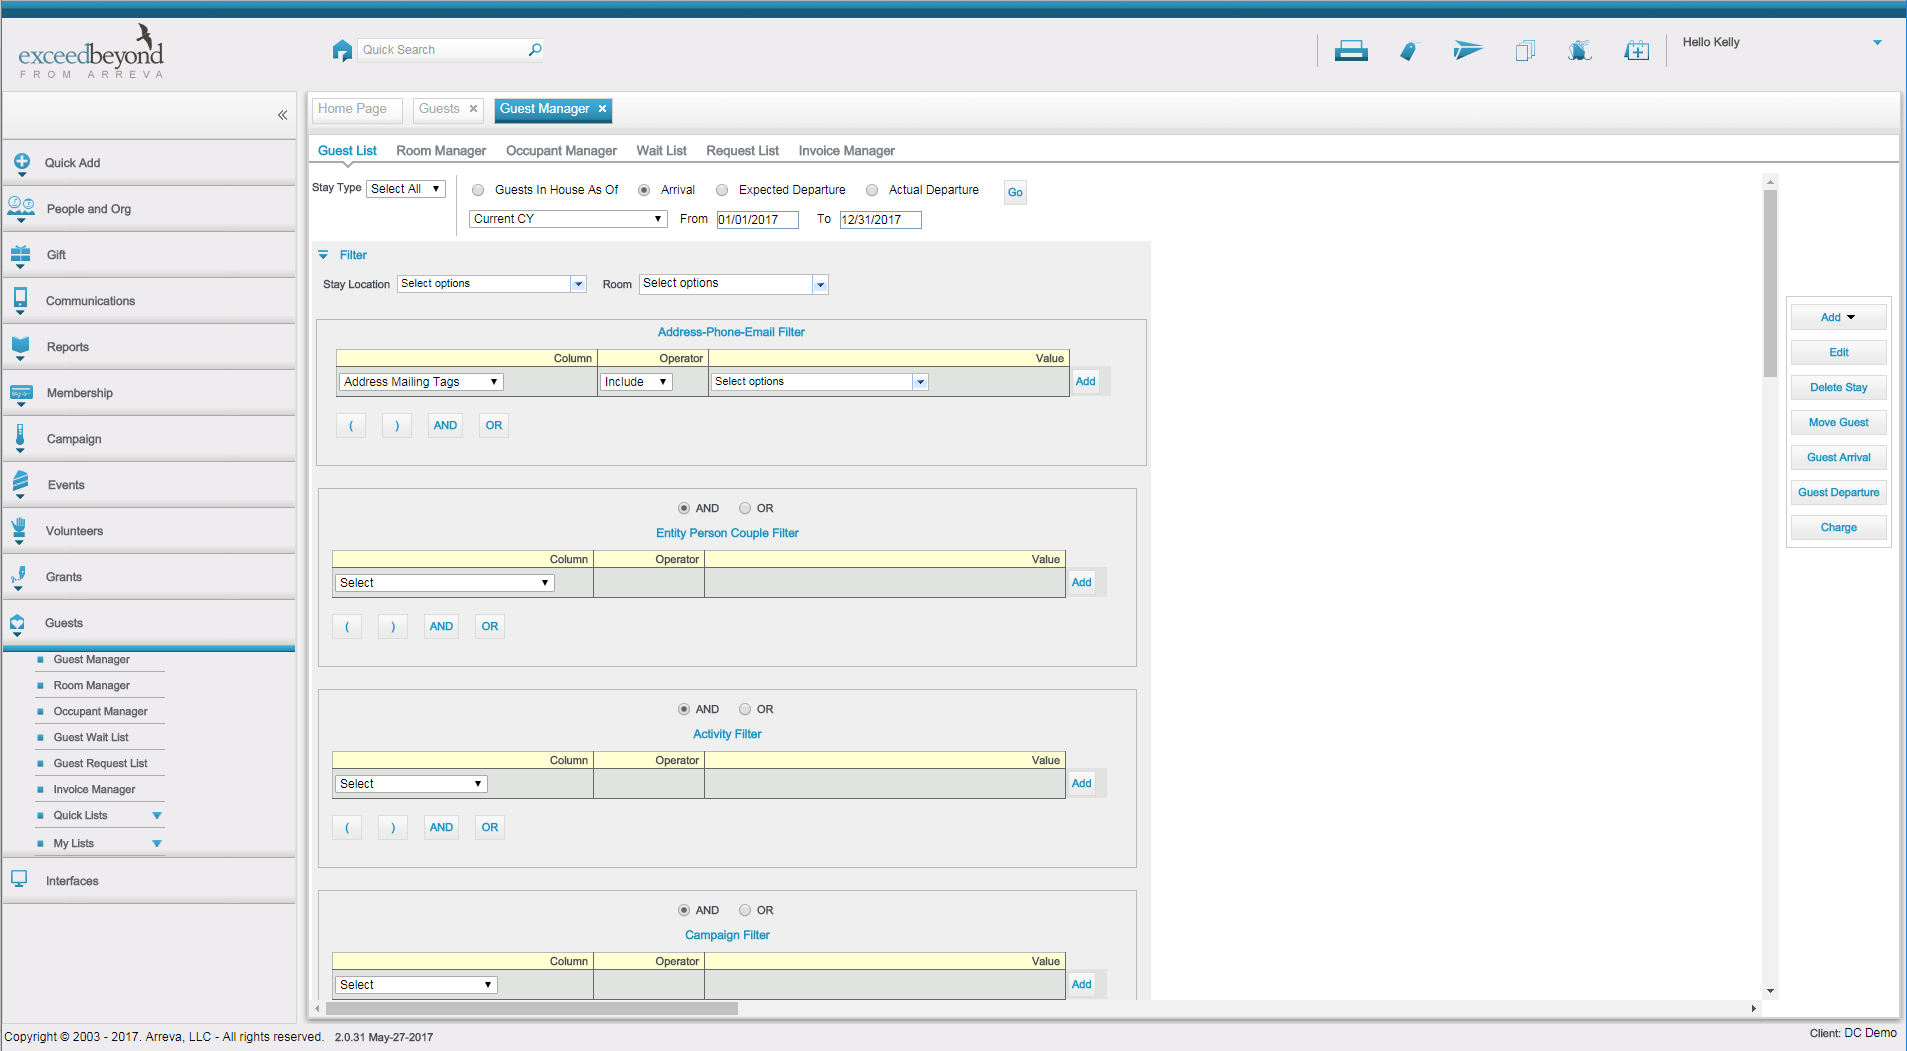The height and width of the screenshot is (1051, 1907).
Task: Open the Current CY date range dropdown
Action: pos(568,219)
